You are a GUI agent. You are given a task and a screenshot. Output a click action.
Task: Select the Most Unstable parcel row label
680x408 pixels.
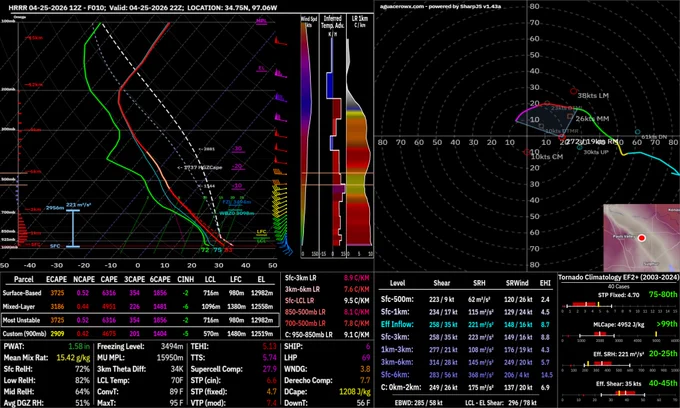coord(21,320)
